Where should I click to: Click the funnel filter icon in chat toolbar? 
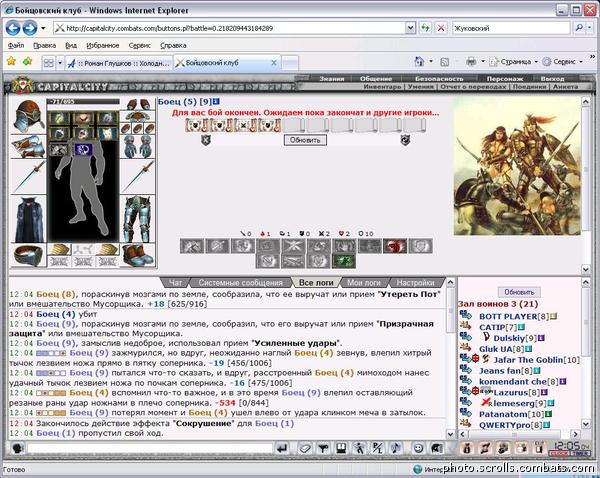coord(323,448)
